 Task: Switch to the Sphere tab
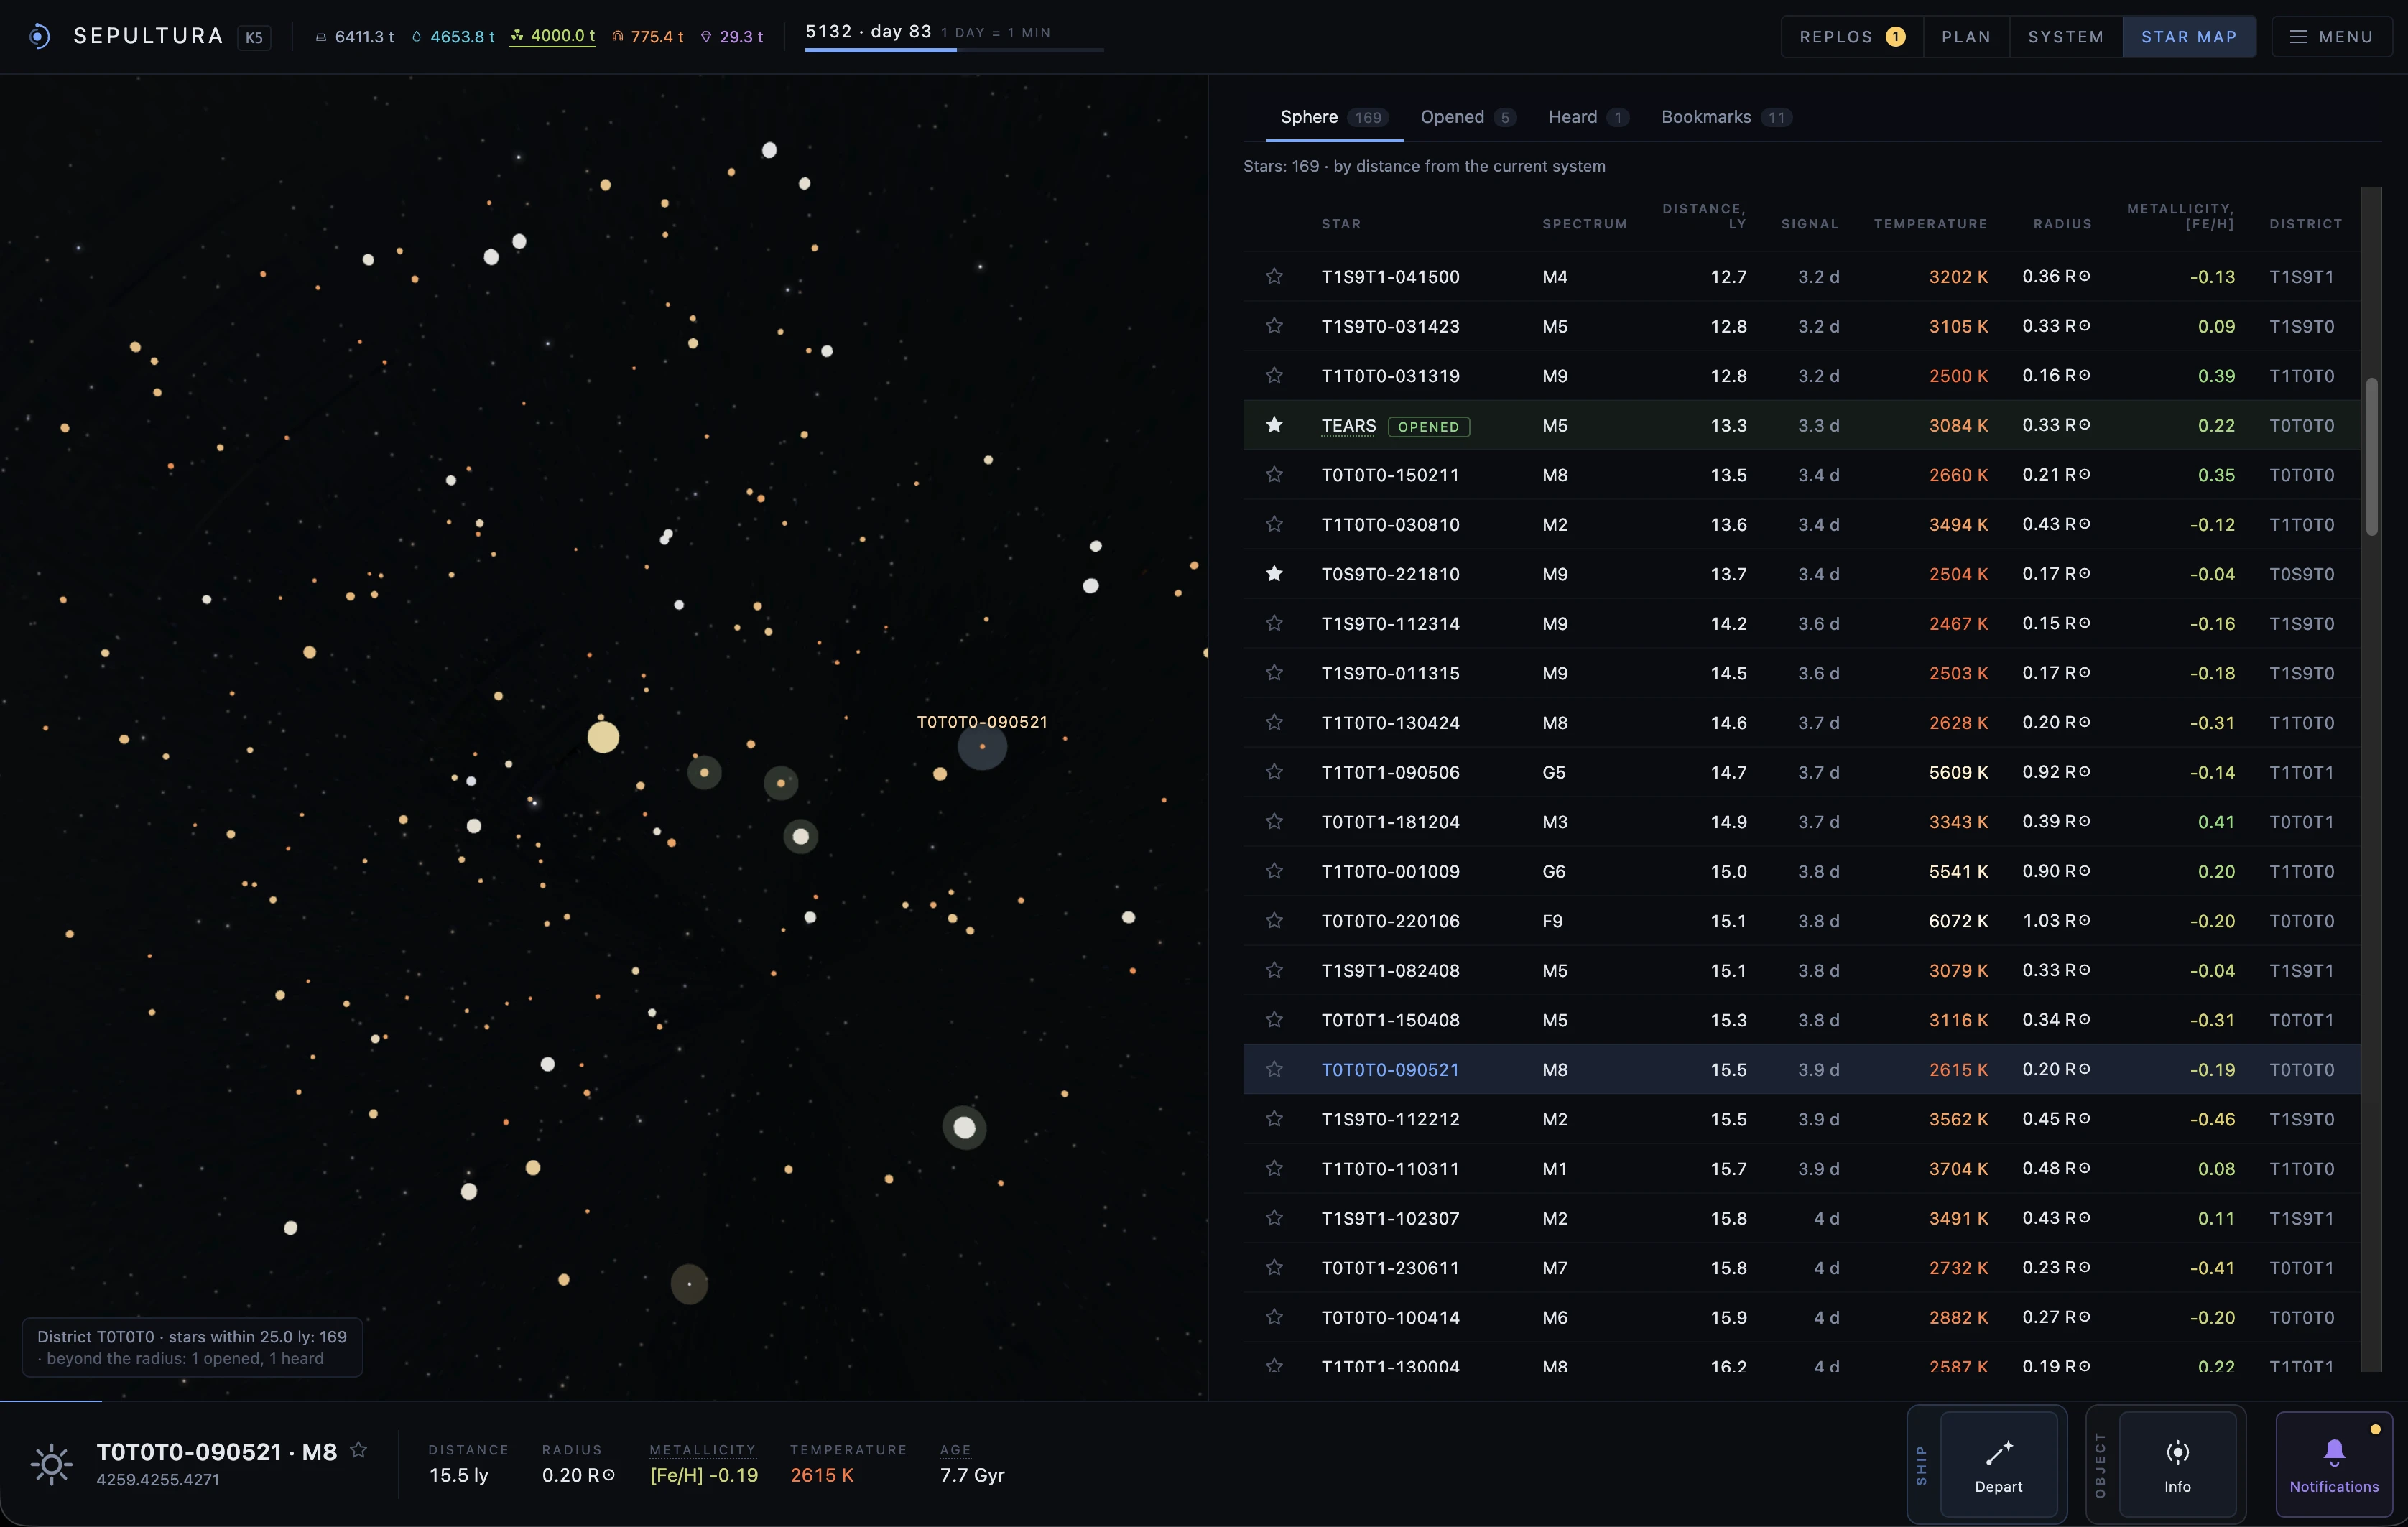tap(1333, 117)
